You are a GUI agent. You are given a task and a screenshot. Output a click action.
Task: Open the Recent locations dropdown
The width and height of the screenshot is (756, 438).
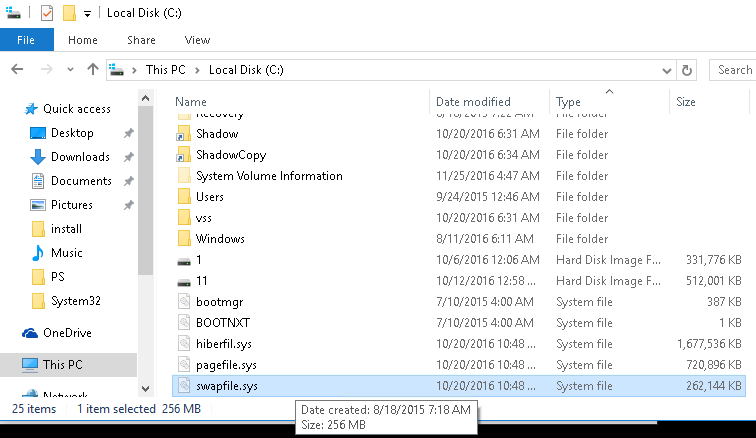point(70,70)
